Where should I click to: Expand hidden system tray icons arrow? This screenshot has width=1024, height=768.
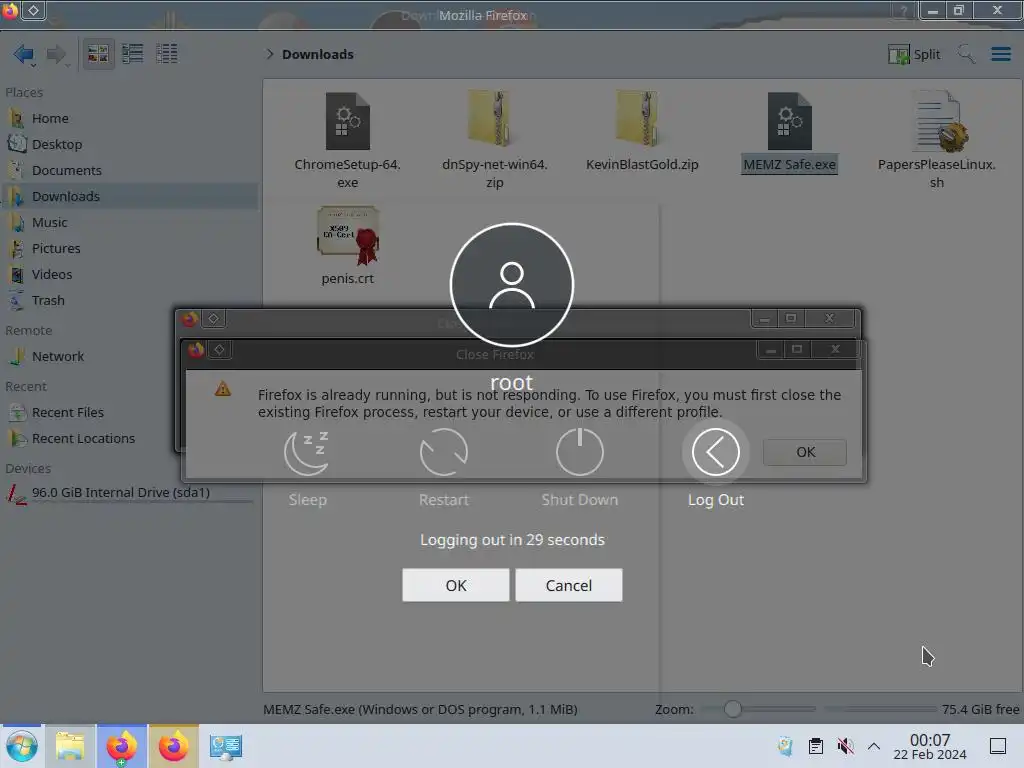tap(874, 746)
